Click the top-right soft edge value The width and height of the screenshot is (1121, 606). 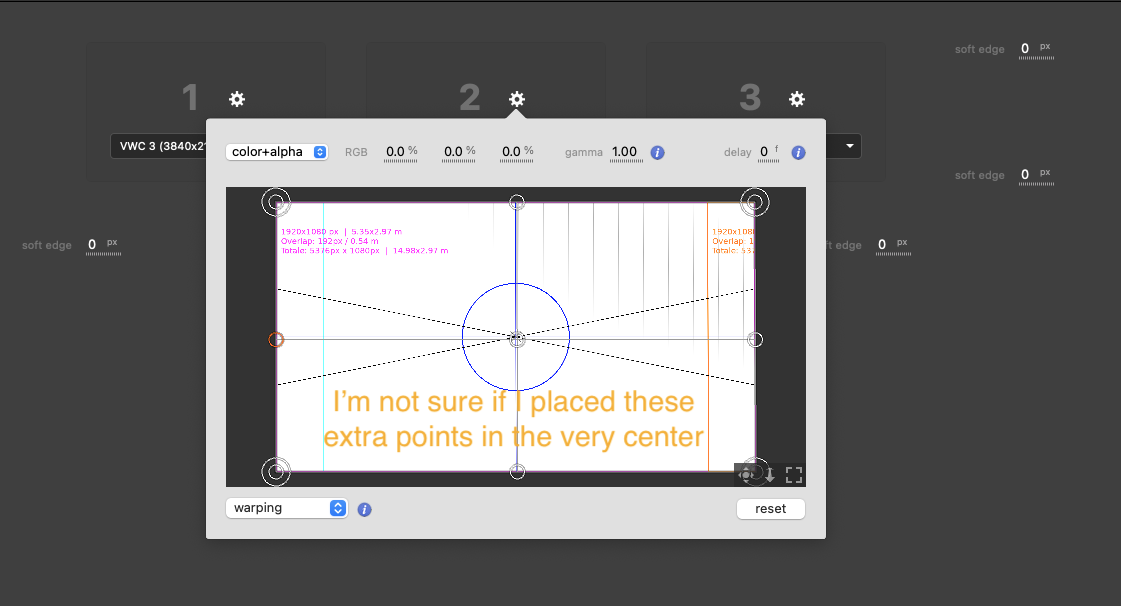click(x=1025, y=49)
